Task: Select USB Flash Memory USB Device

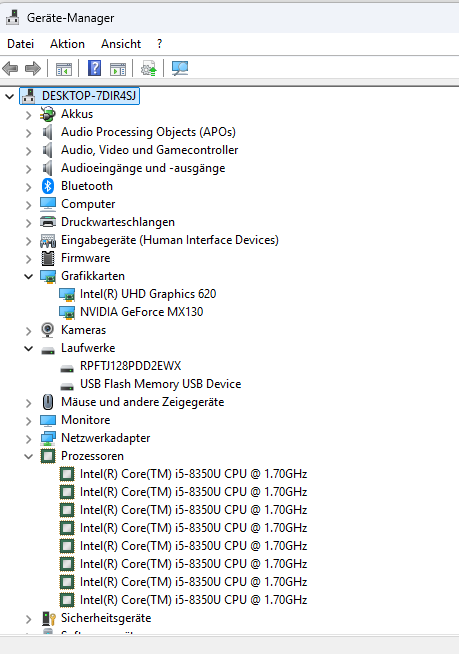Action: point(161,384)
